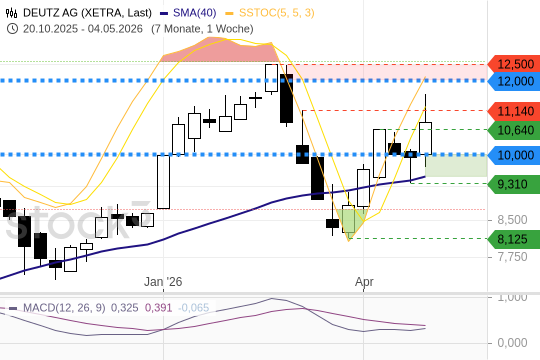This screenshot has height=360, width=540.
Task: Click the red 11,140 price label
Action: click(514, 111)
